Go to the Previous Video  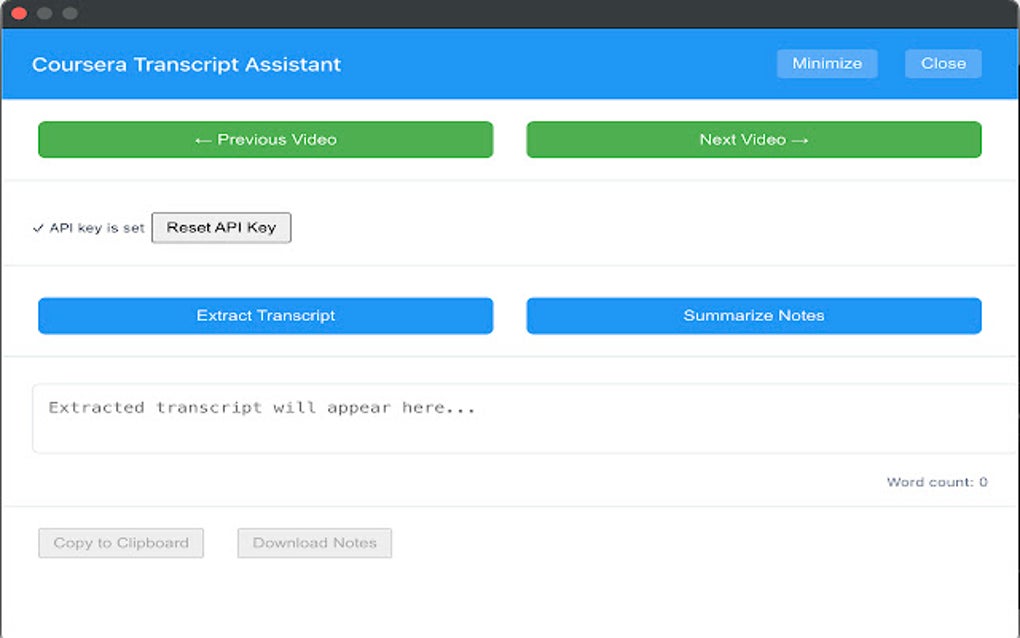tap(265, 139)
